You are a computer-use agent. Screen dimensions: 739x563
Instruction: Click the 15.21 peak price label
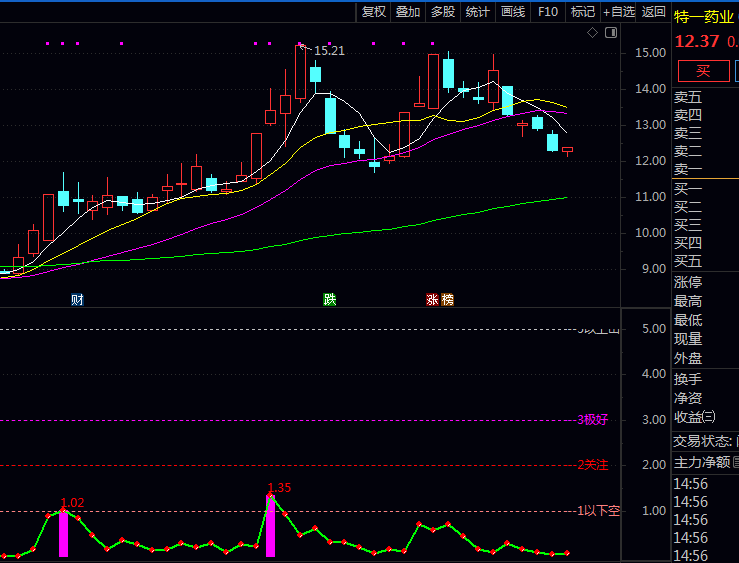(329, 50)
